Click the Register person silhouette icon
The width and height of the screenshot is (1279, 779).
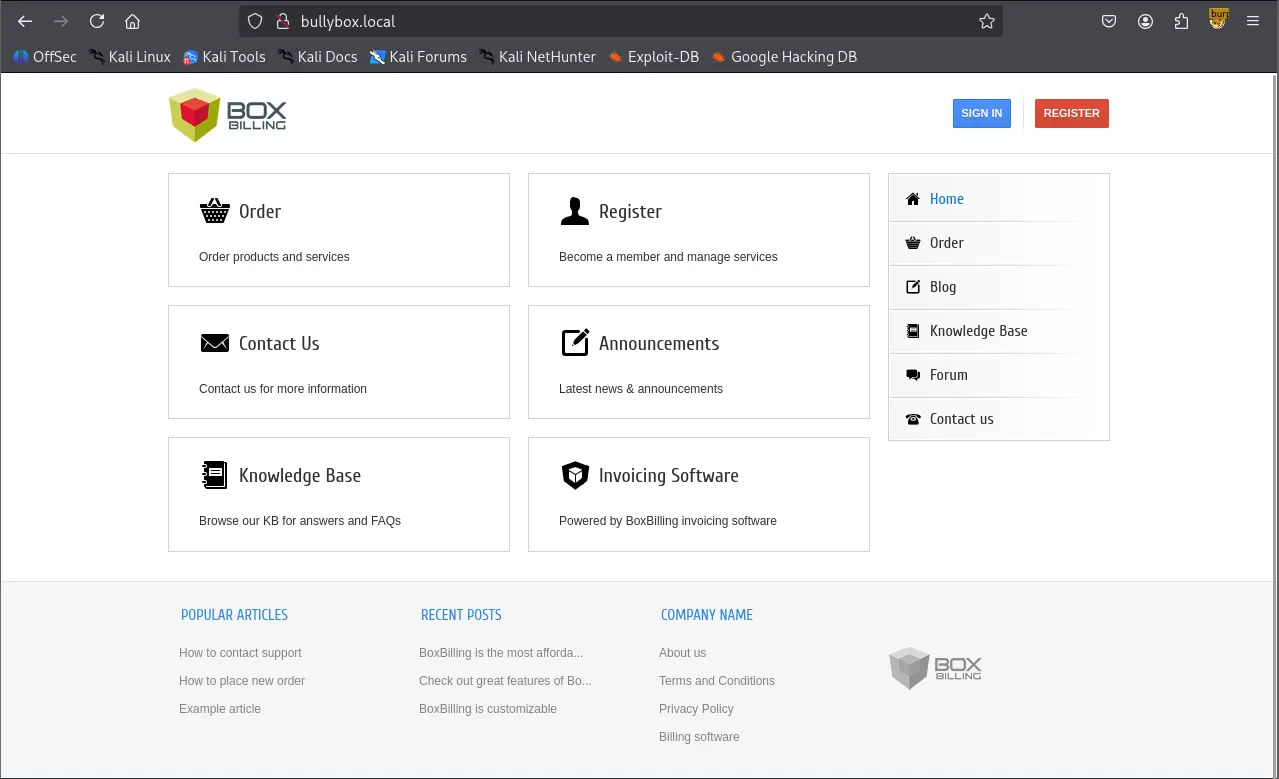574,212
